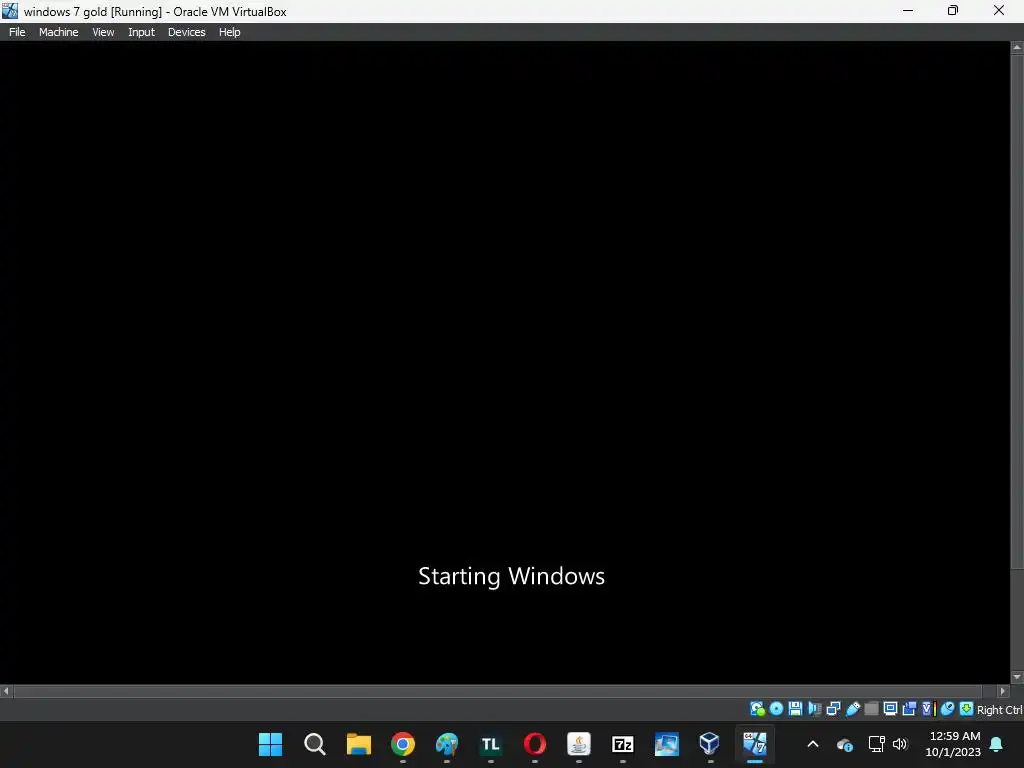Click the network adapters status icon
Image resolution: width=1024 pixels, height=768 pixels.
click(x=833, y=709)
